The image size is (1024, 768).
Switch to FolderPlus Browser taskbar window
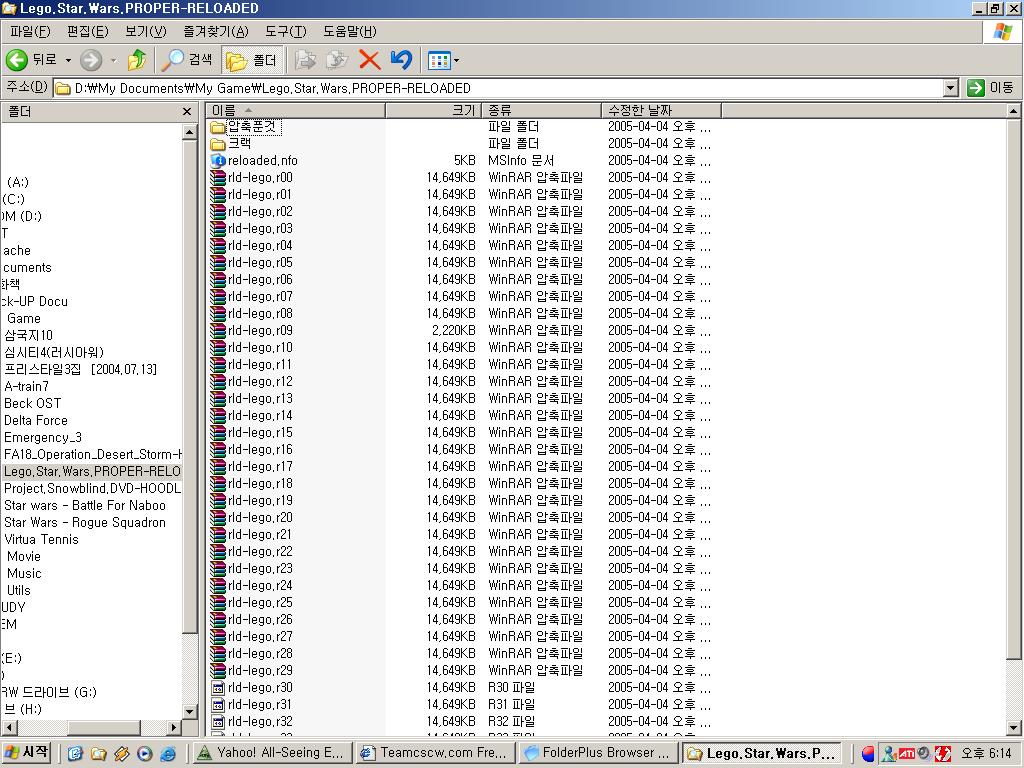click(x=598, y=753)
